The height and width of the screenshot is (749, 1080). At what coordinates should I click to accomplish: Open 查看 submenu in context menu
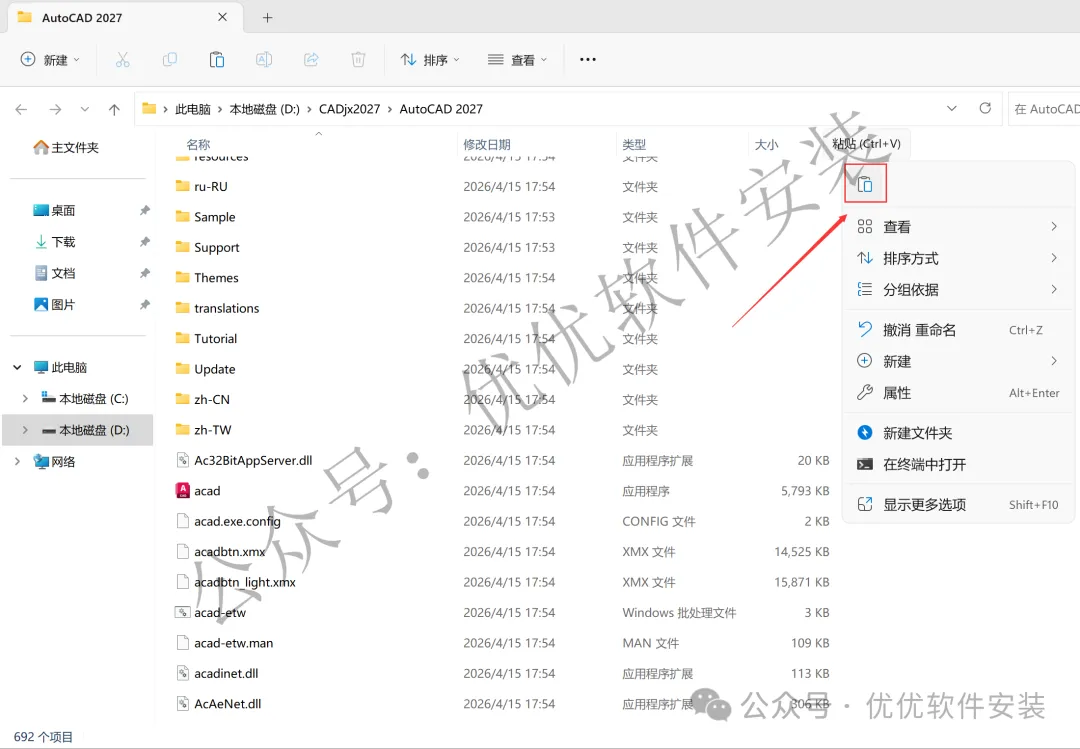958,227
